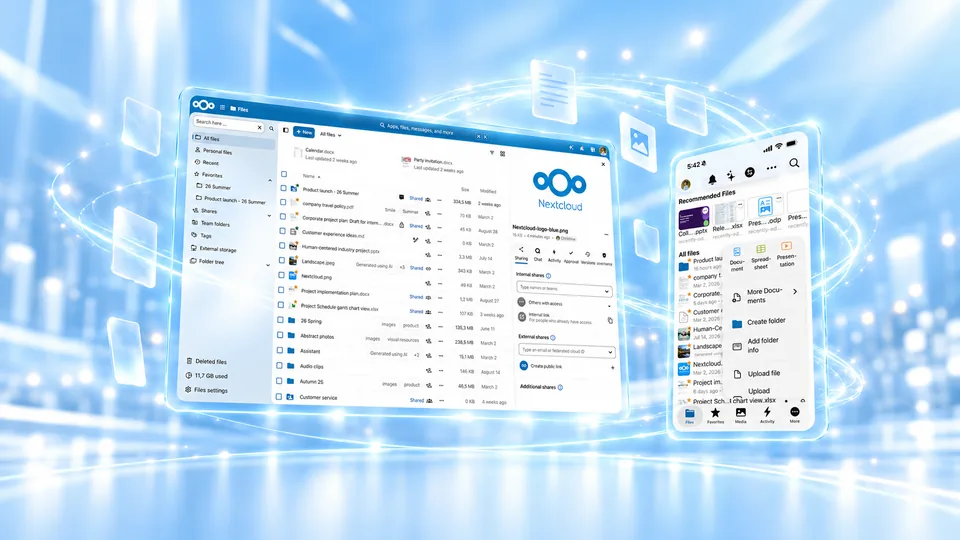
Task: Tap Upload file on the phone menu
Action: click(757, 373)
